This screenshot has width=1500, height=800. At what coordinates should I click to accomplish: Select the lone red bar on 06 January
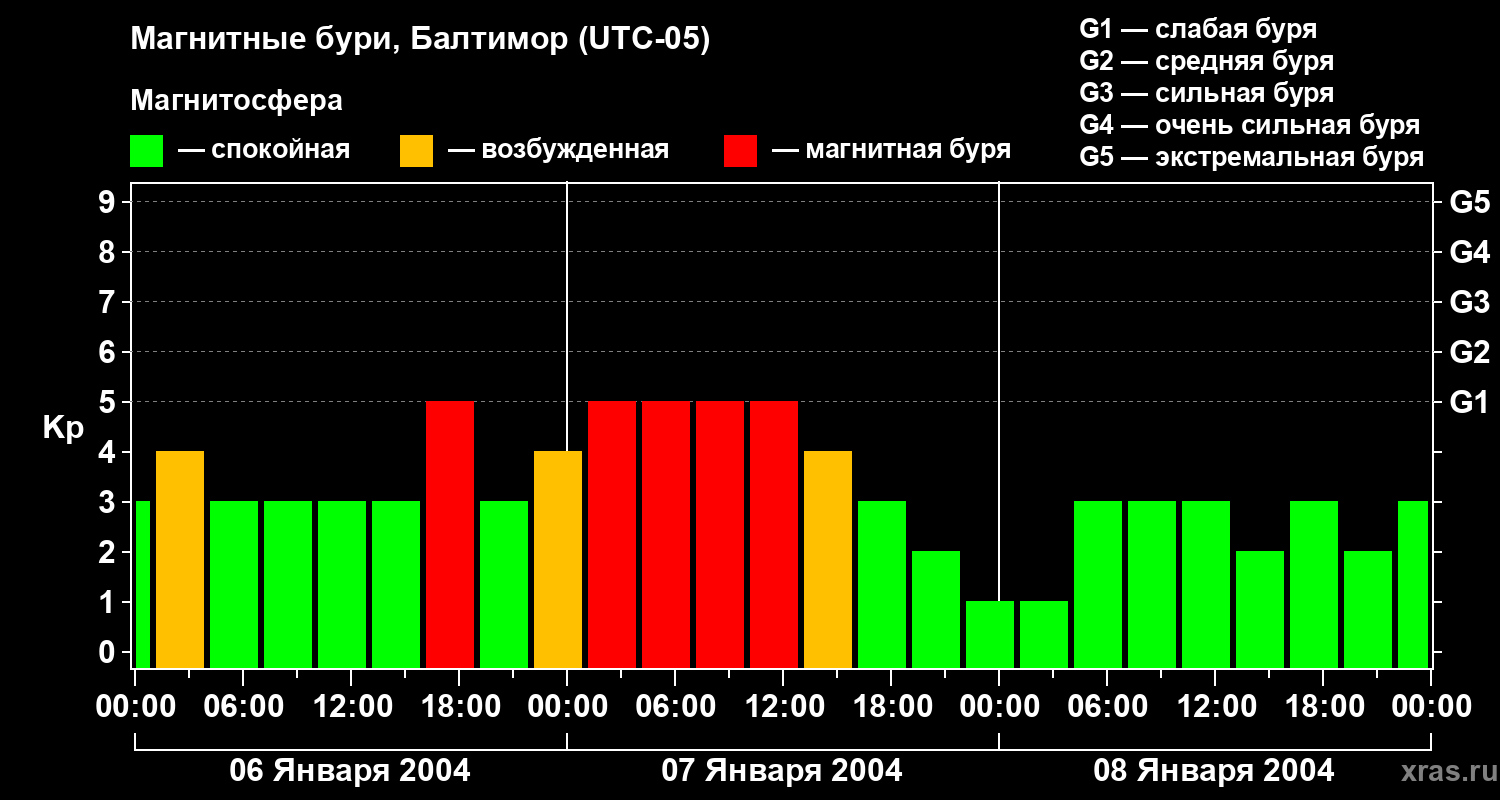coord(450,534)
